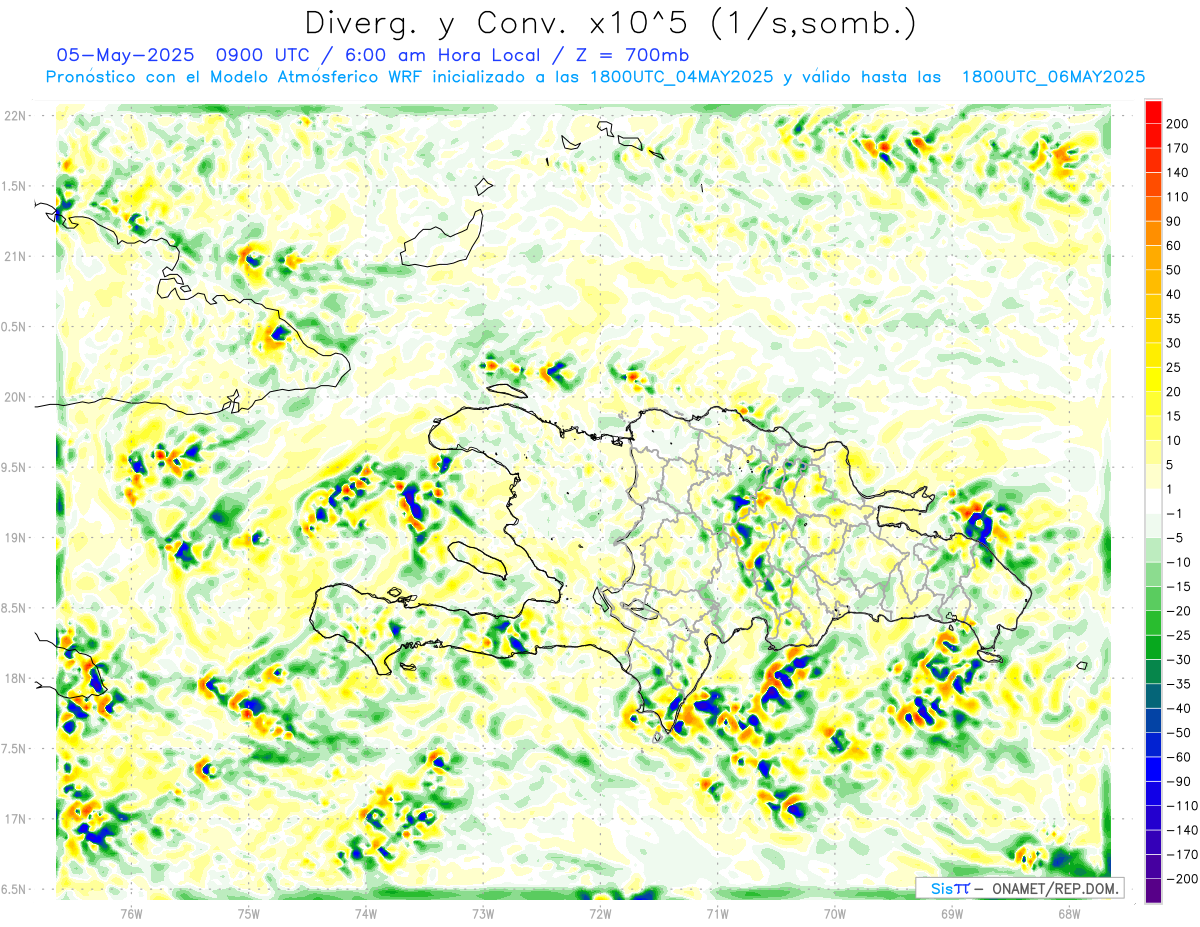This screenshot has width=1200, height=927.
Task: Click the '74W' longitude label
Action: coord(365,914)
